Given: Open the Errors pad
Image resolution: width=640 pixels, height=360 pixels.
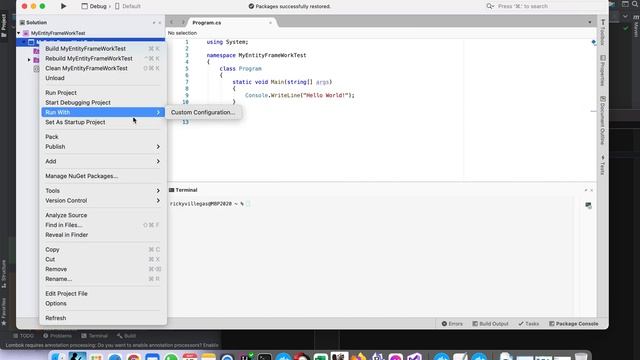Looking at the screenshot, I should pos(452,324).
